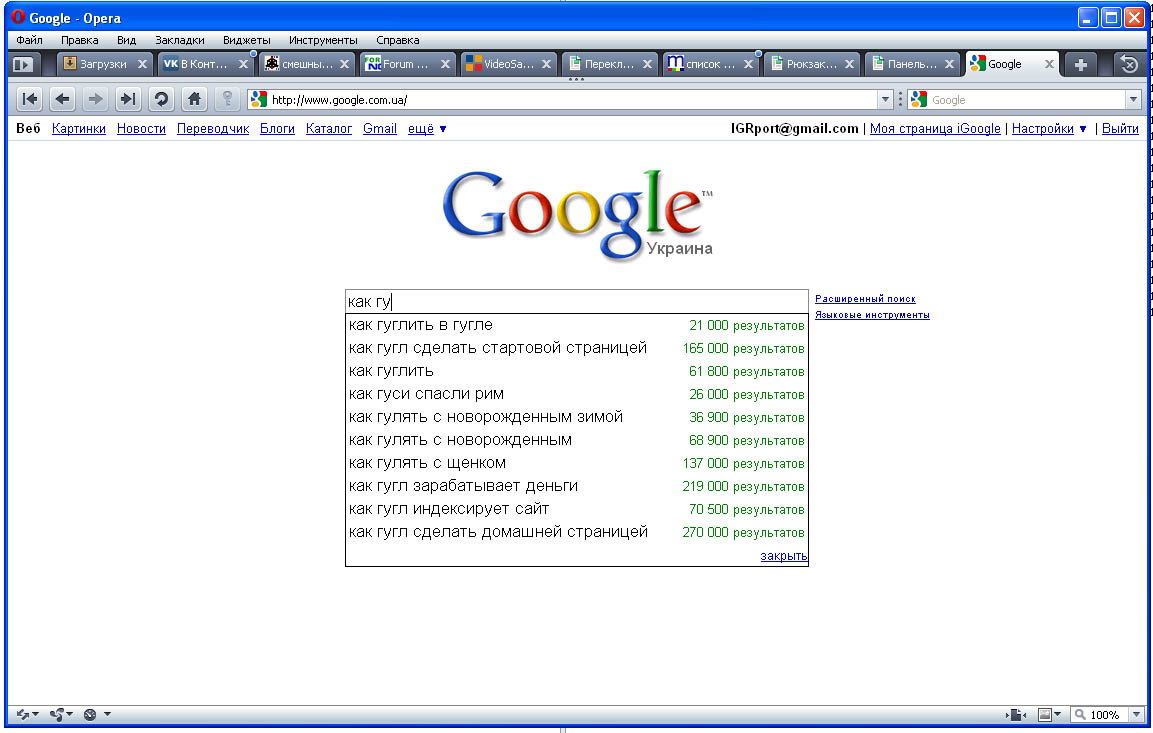Toggle the side panel button
The height and width of the screenshot is (733, 1153).
tap(22, 64)
